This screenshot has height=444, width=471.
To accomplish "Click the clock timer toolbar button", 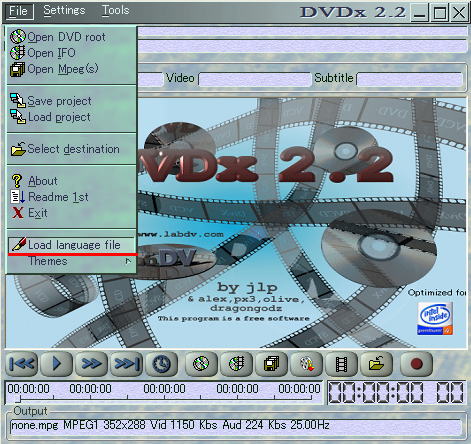I will 162,364.
